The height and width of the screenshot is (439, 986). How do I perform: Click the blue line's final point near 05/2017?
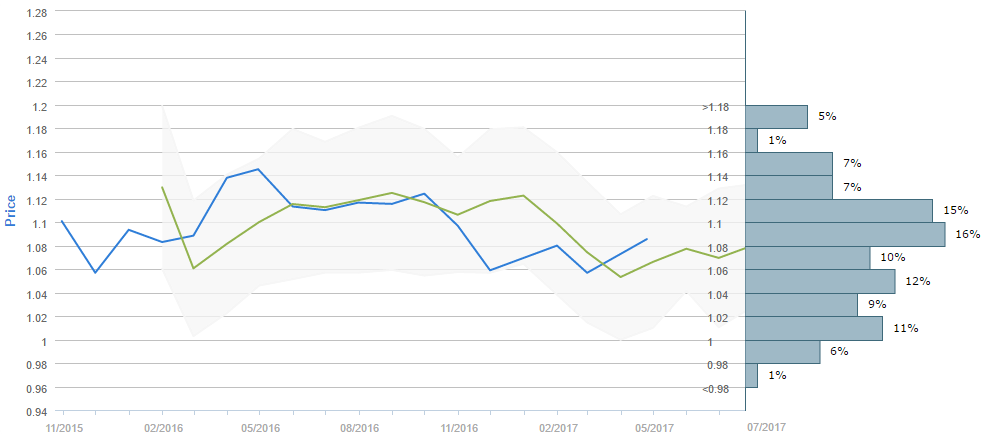click(x=648, y=239)
